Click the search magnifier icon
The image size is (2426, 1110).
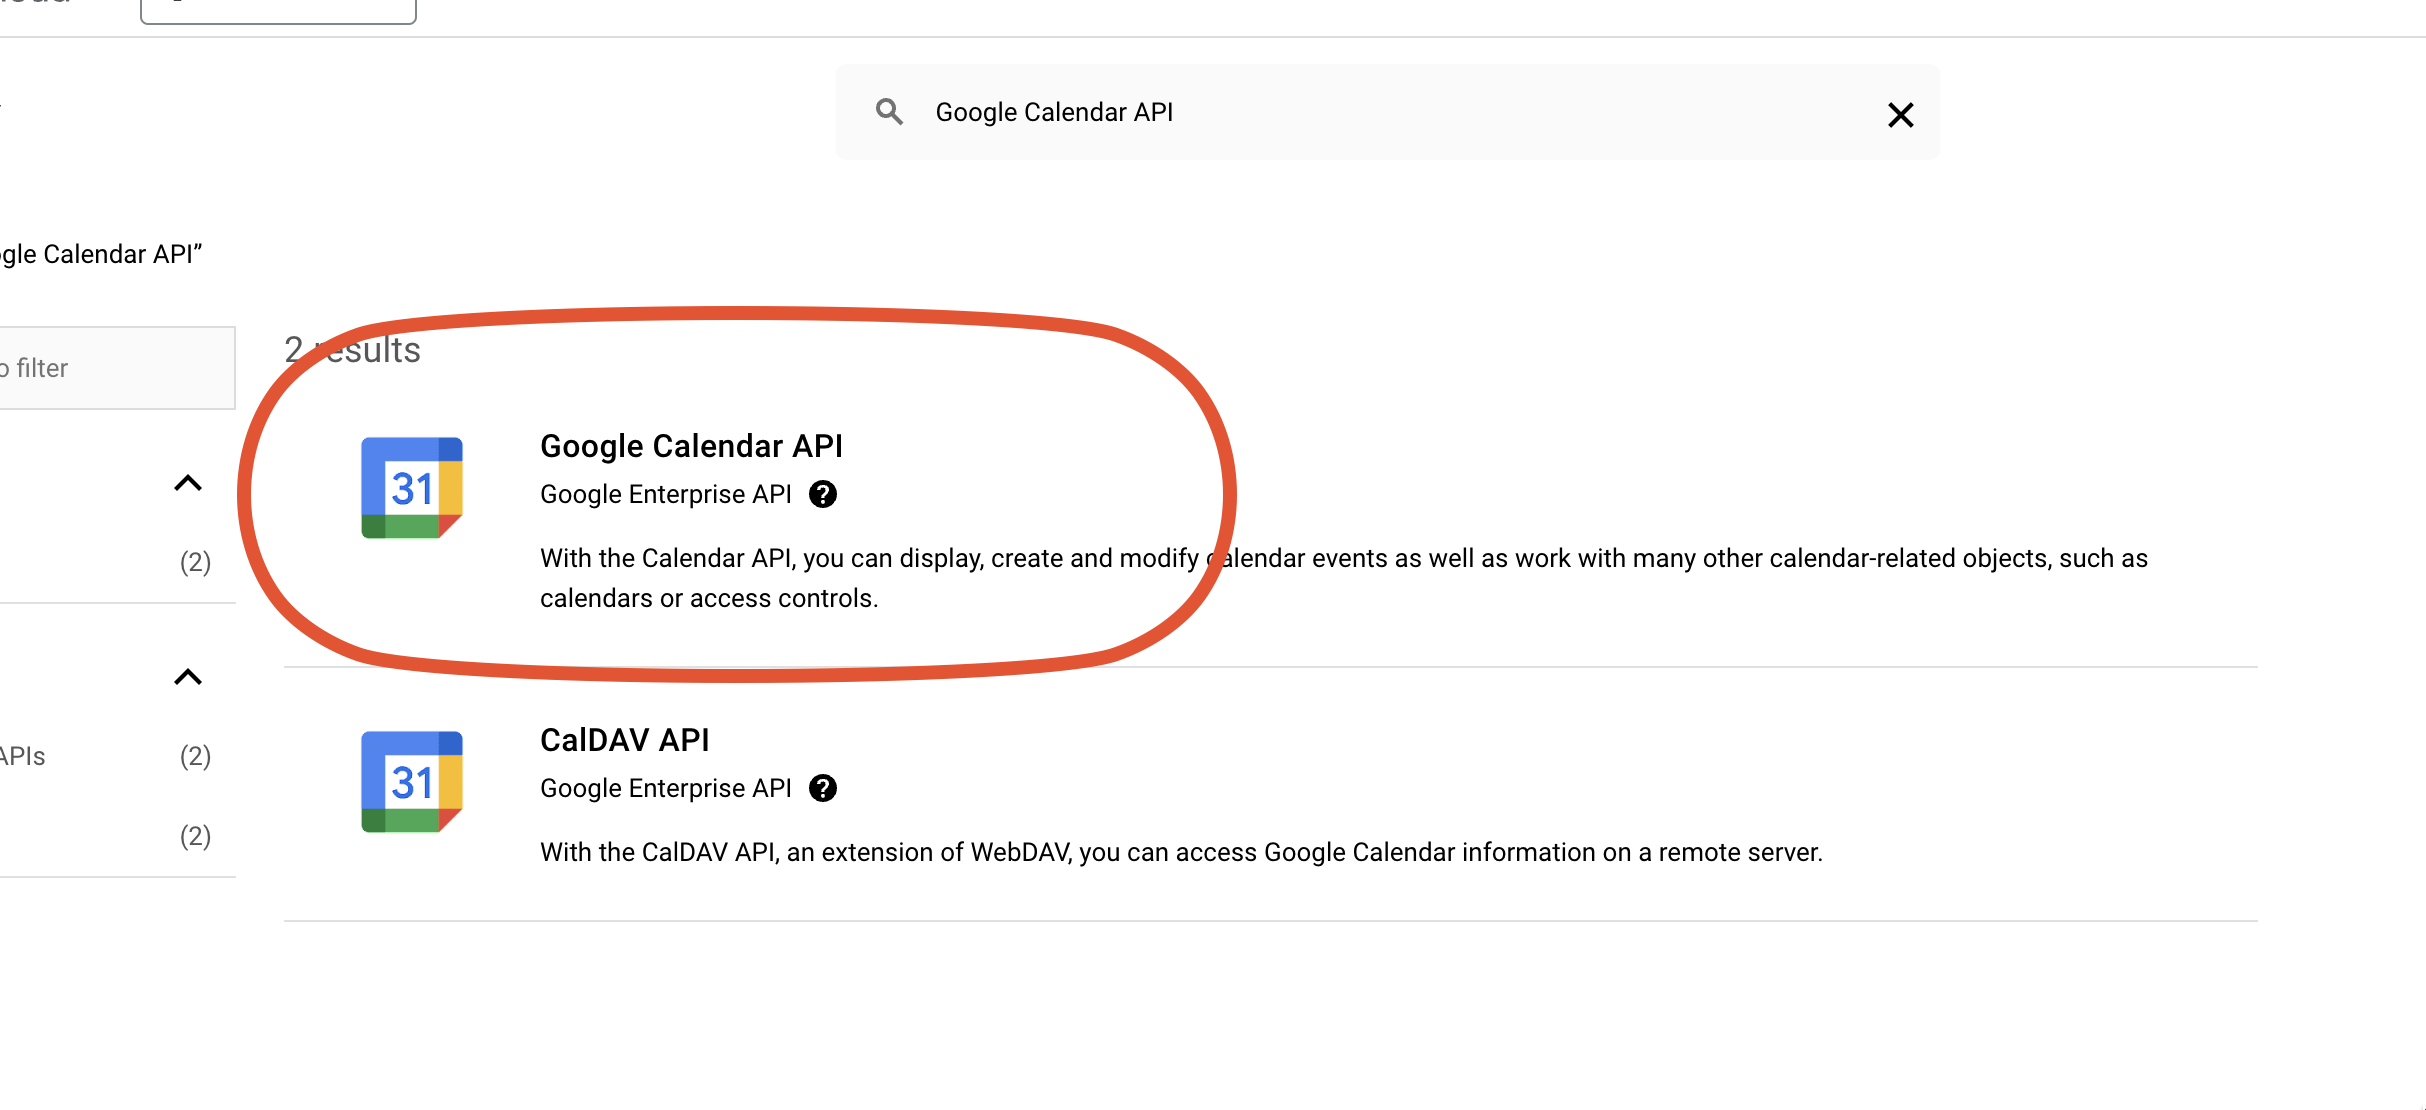(889, 112)
